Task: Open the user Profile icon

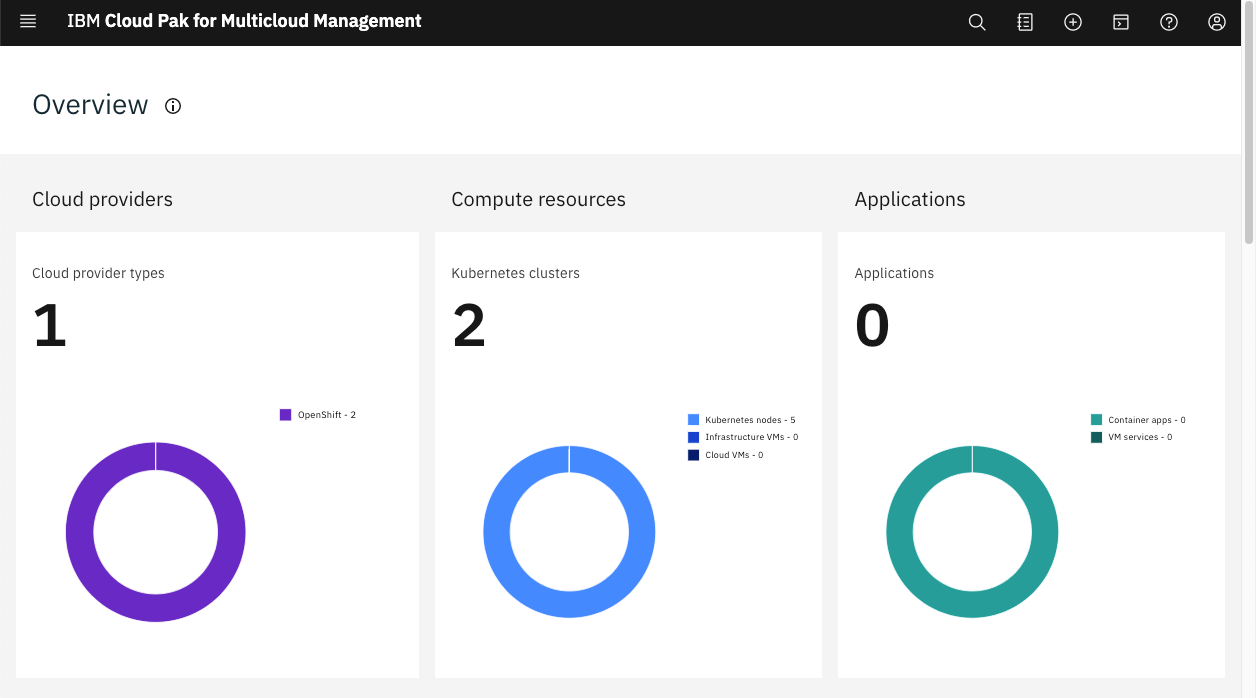Action: point(1216,21)
